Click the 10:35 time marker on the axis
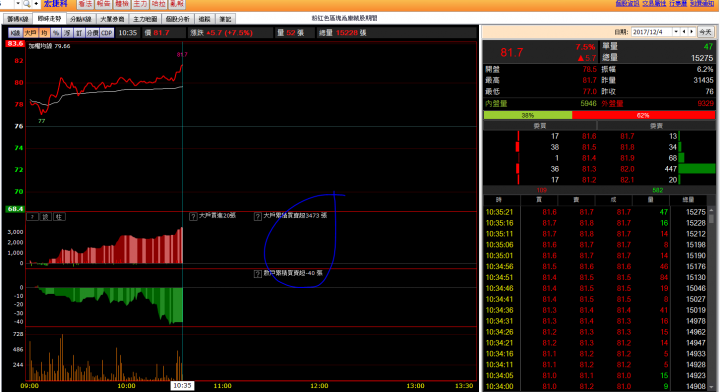The image size is (720, 392). pos(182,386)
